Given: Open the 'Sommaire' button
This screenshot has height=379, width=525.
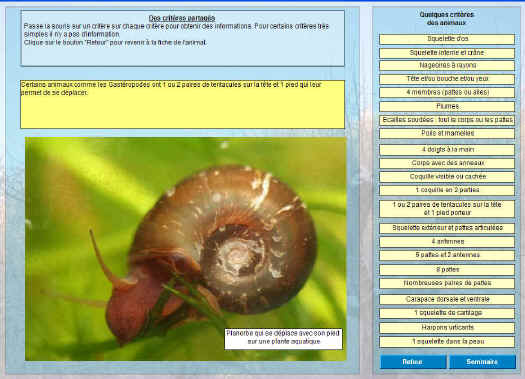Looking at the screenshot, I should point(482,362).
